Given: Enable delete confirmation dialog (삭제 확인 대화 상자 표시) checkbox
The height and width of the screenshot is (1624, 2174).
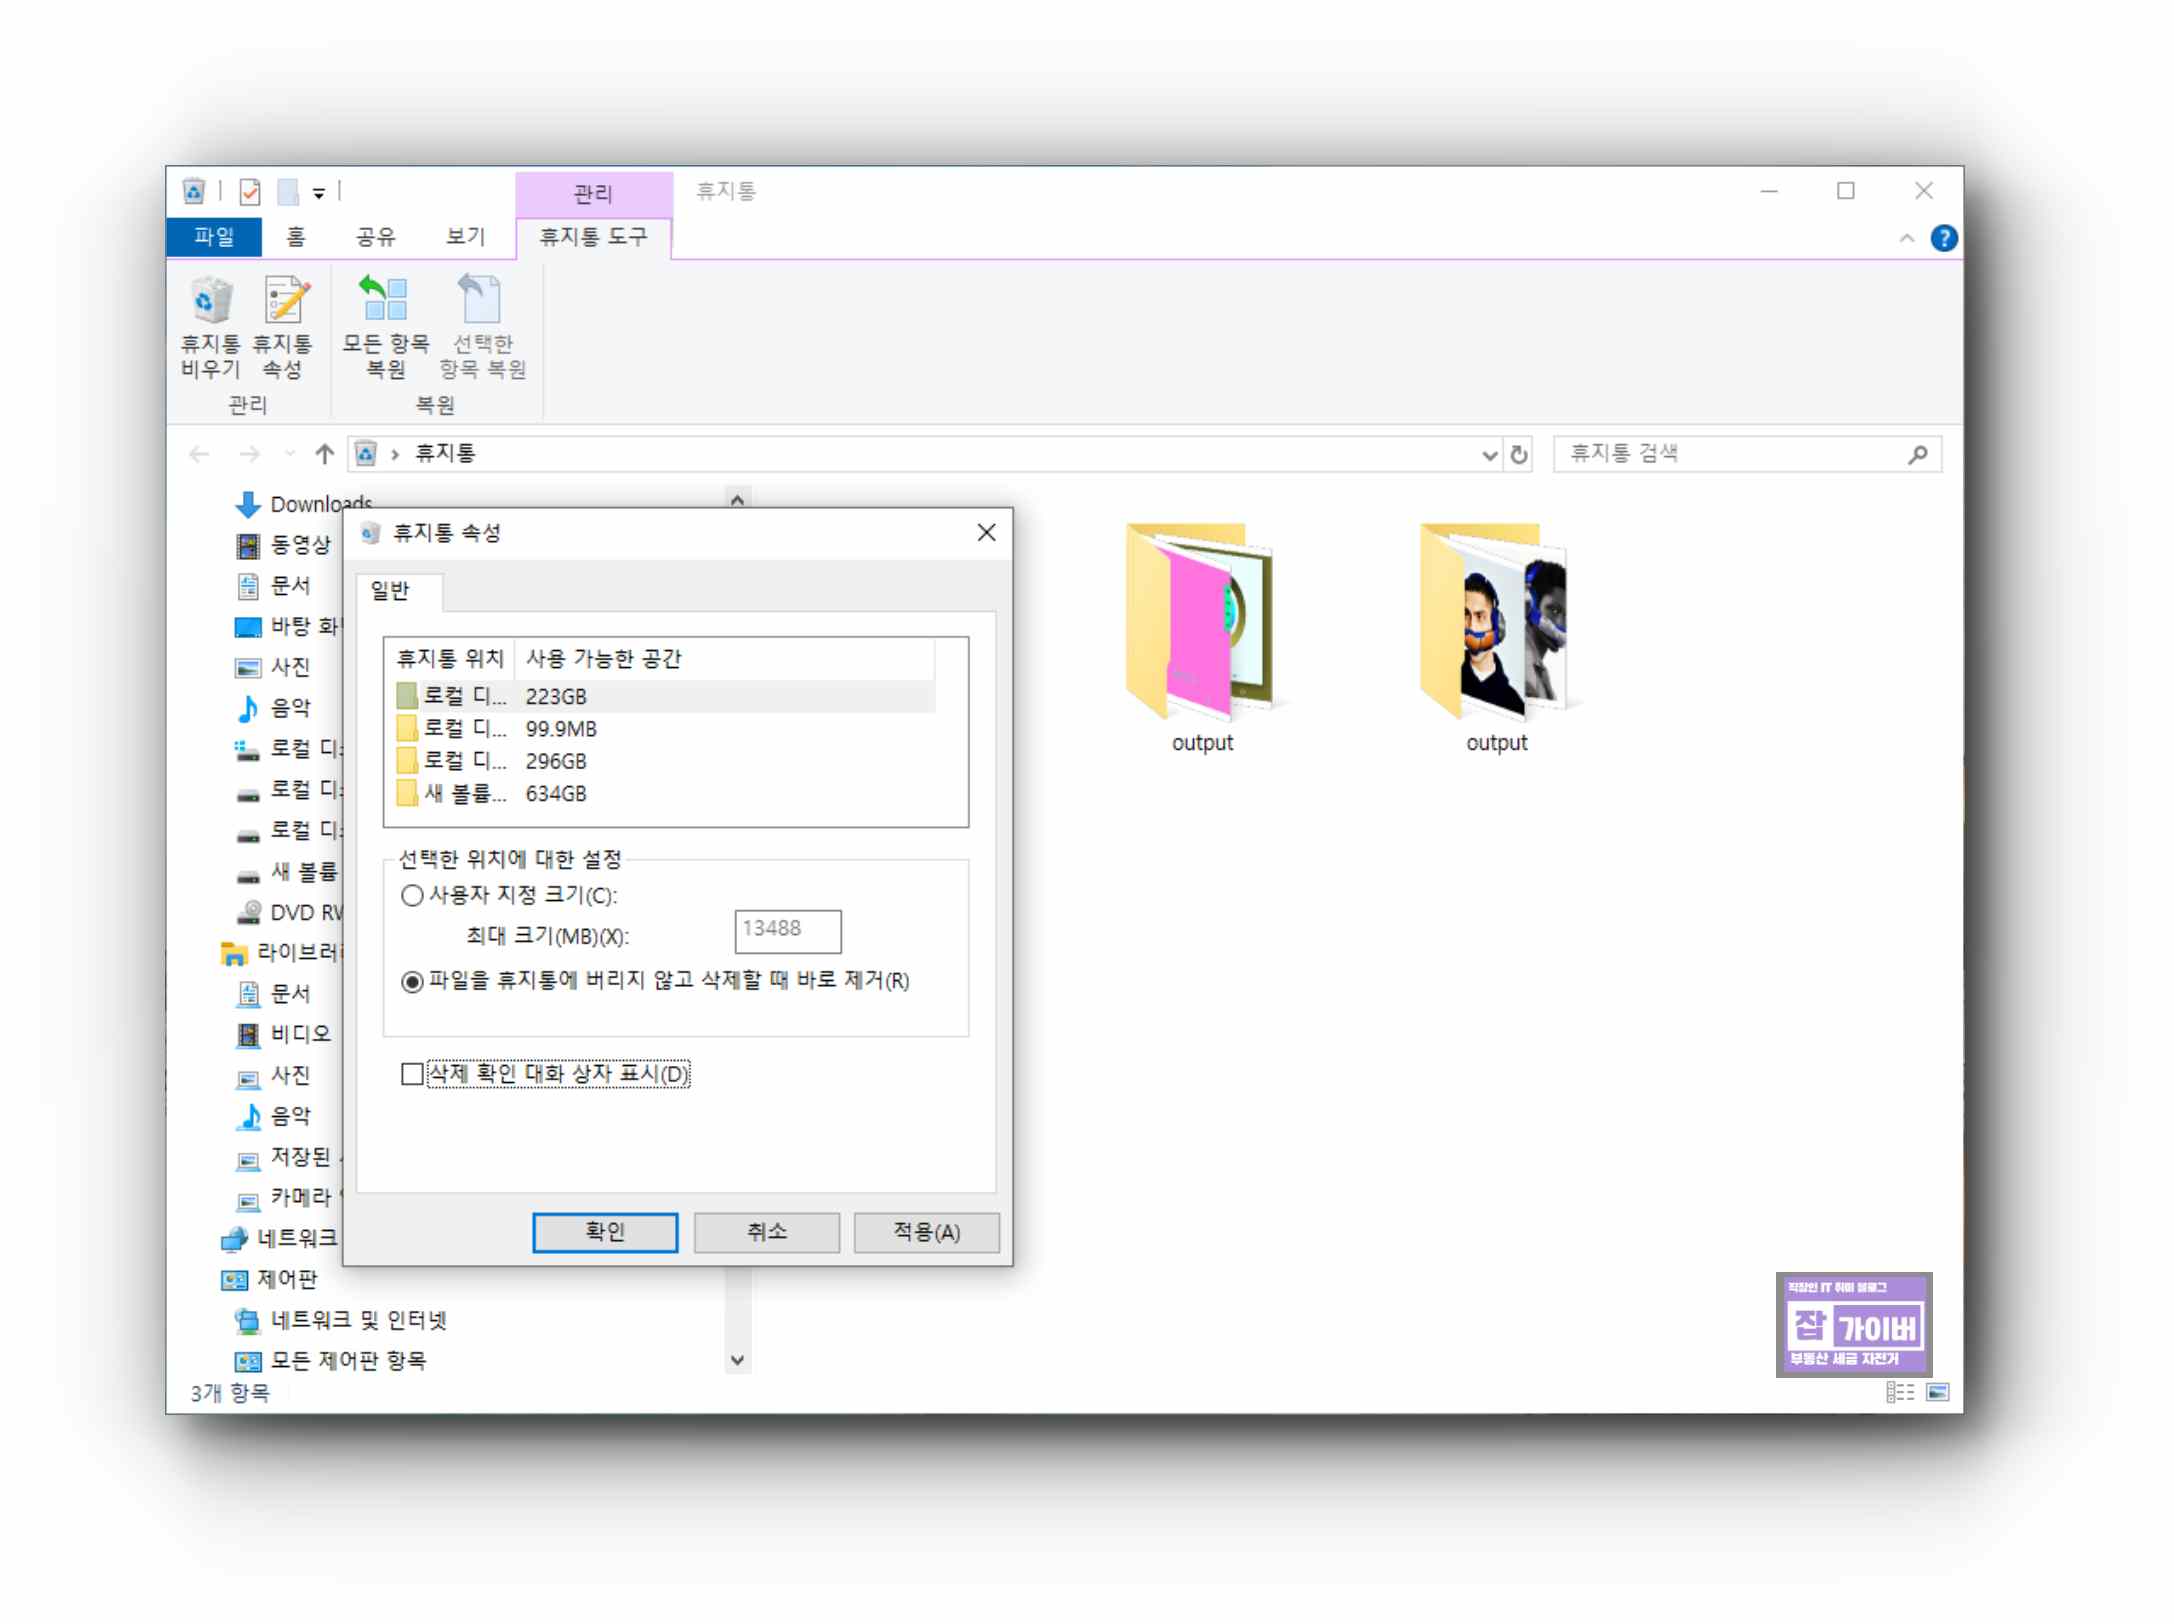Looking at the screenshot, I should coord(412,1074).
